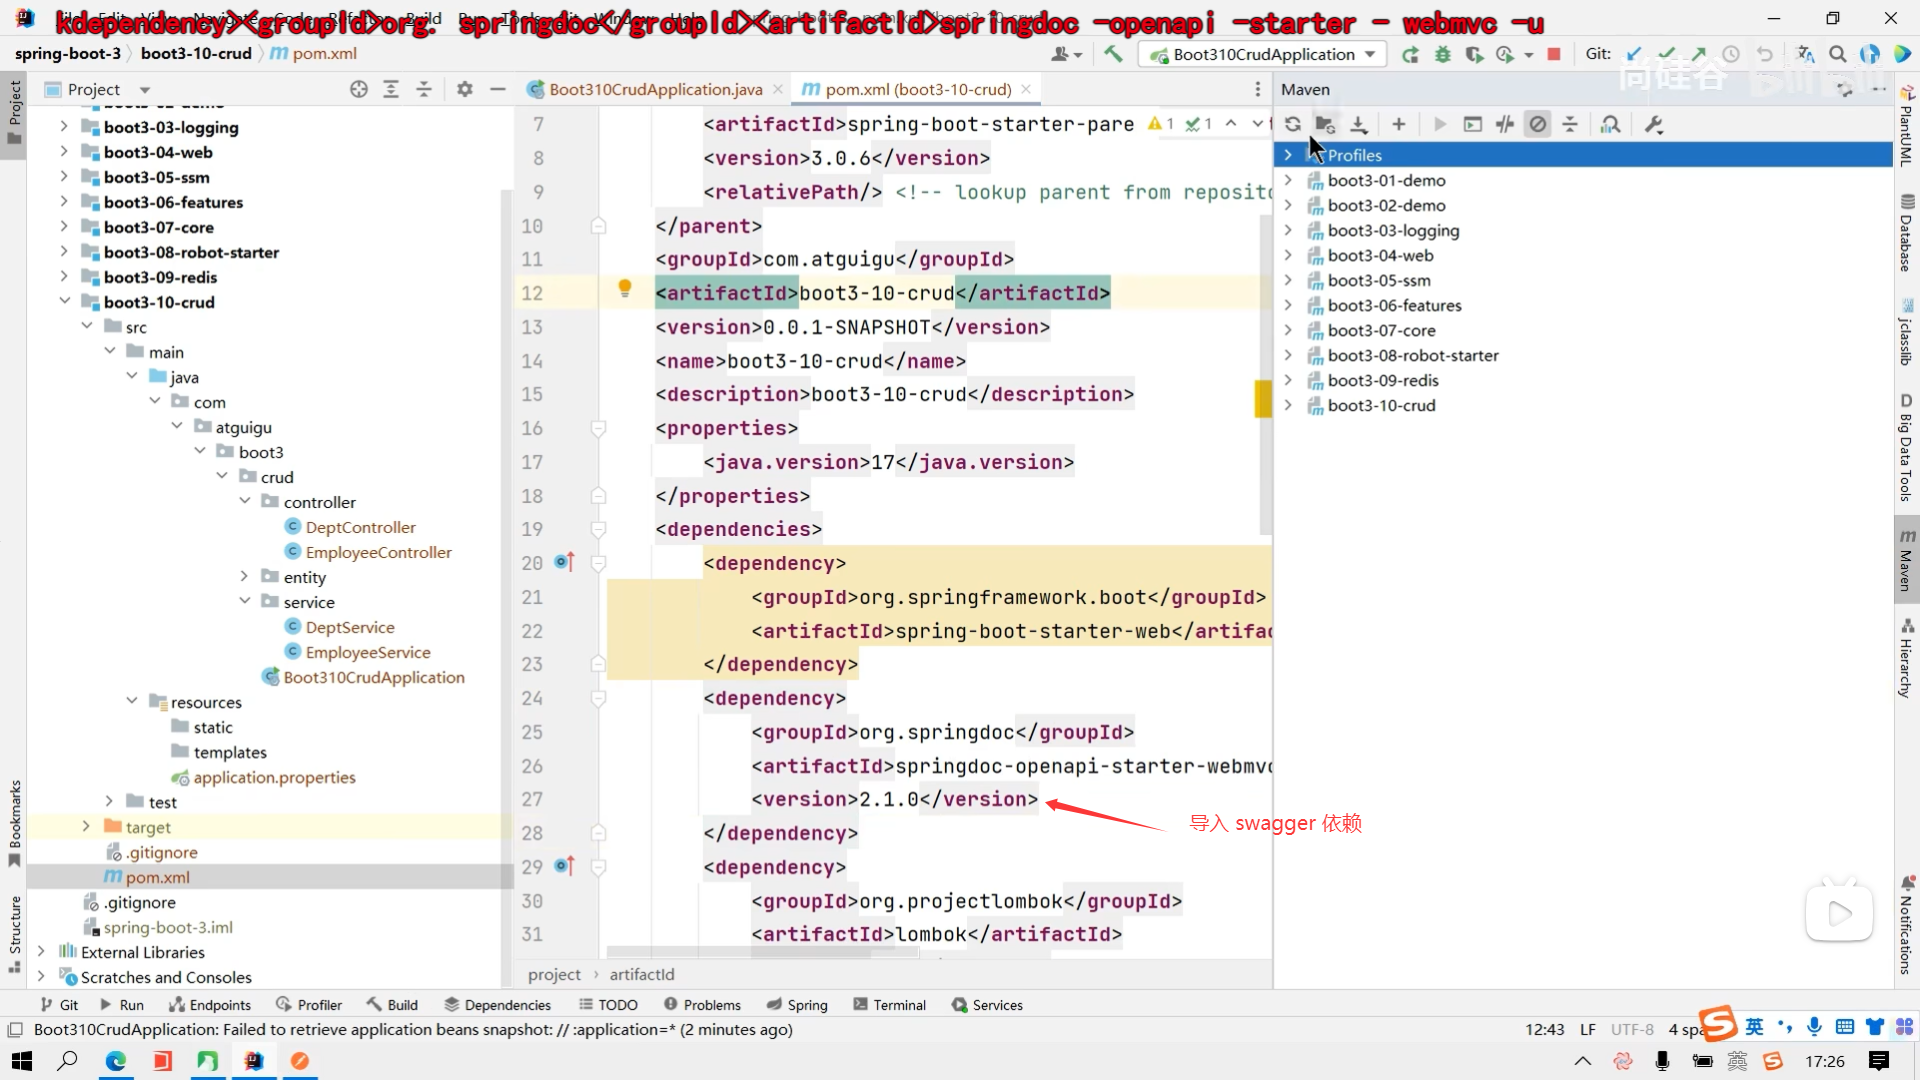The image size is (1920, 1080).
Task: Reload all Maven projects
Action: coord(1292,124)
